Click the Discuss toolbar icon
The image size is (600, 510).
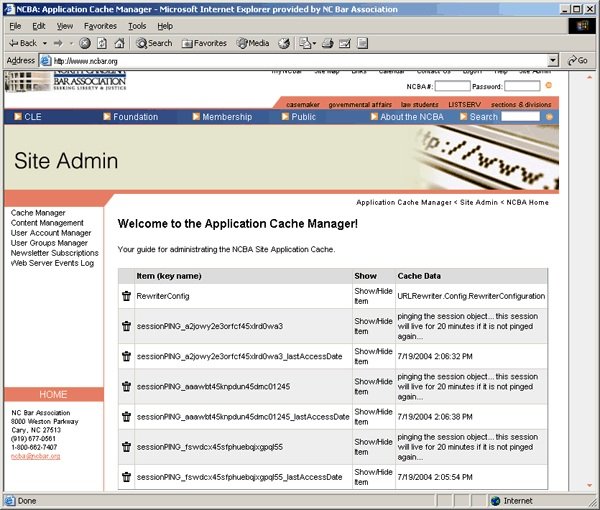pyautogui.click(x=362, y=43)
